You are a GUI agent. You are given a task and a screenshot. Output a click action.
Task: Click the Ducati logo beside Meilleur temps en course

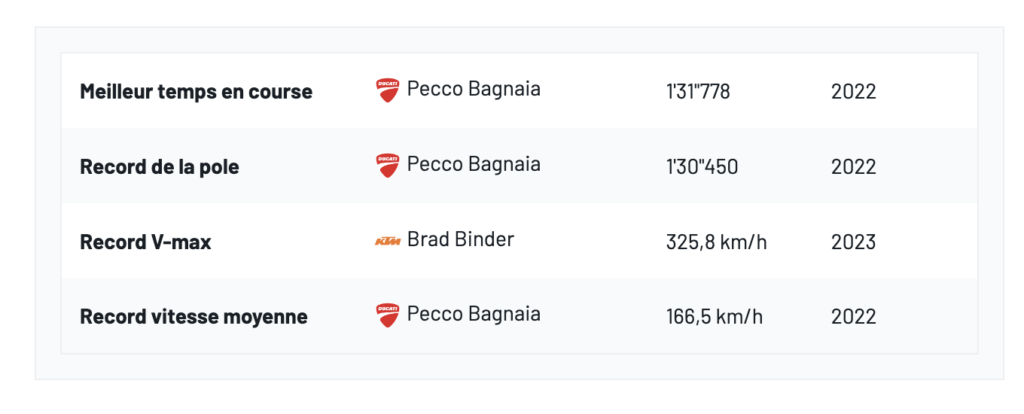pos(387,90)
